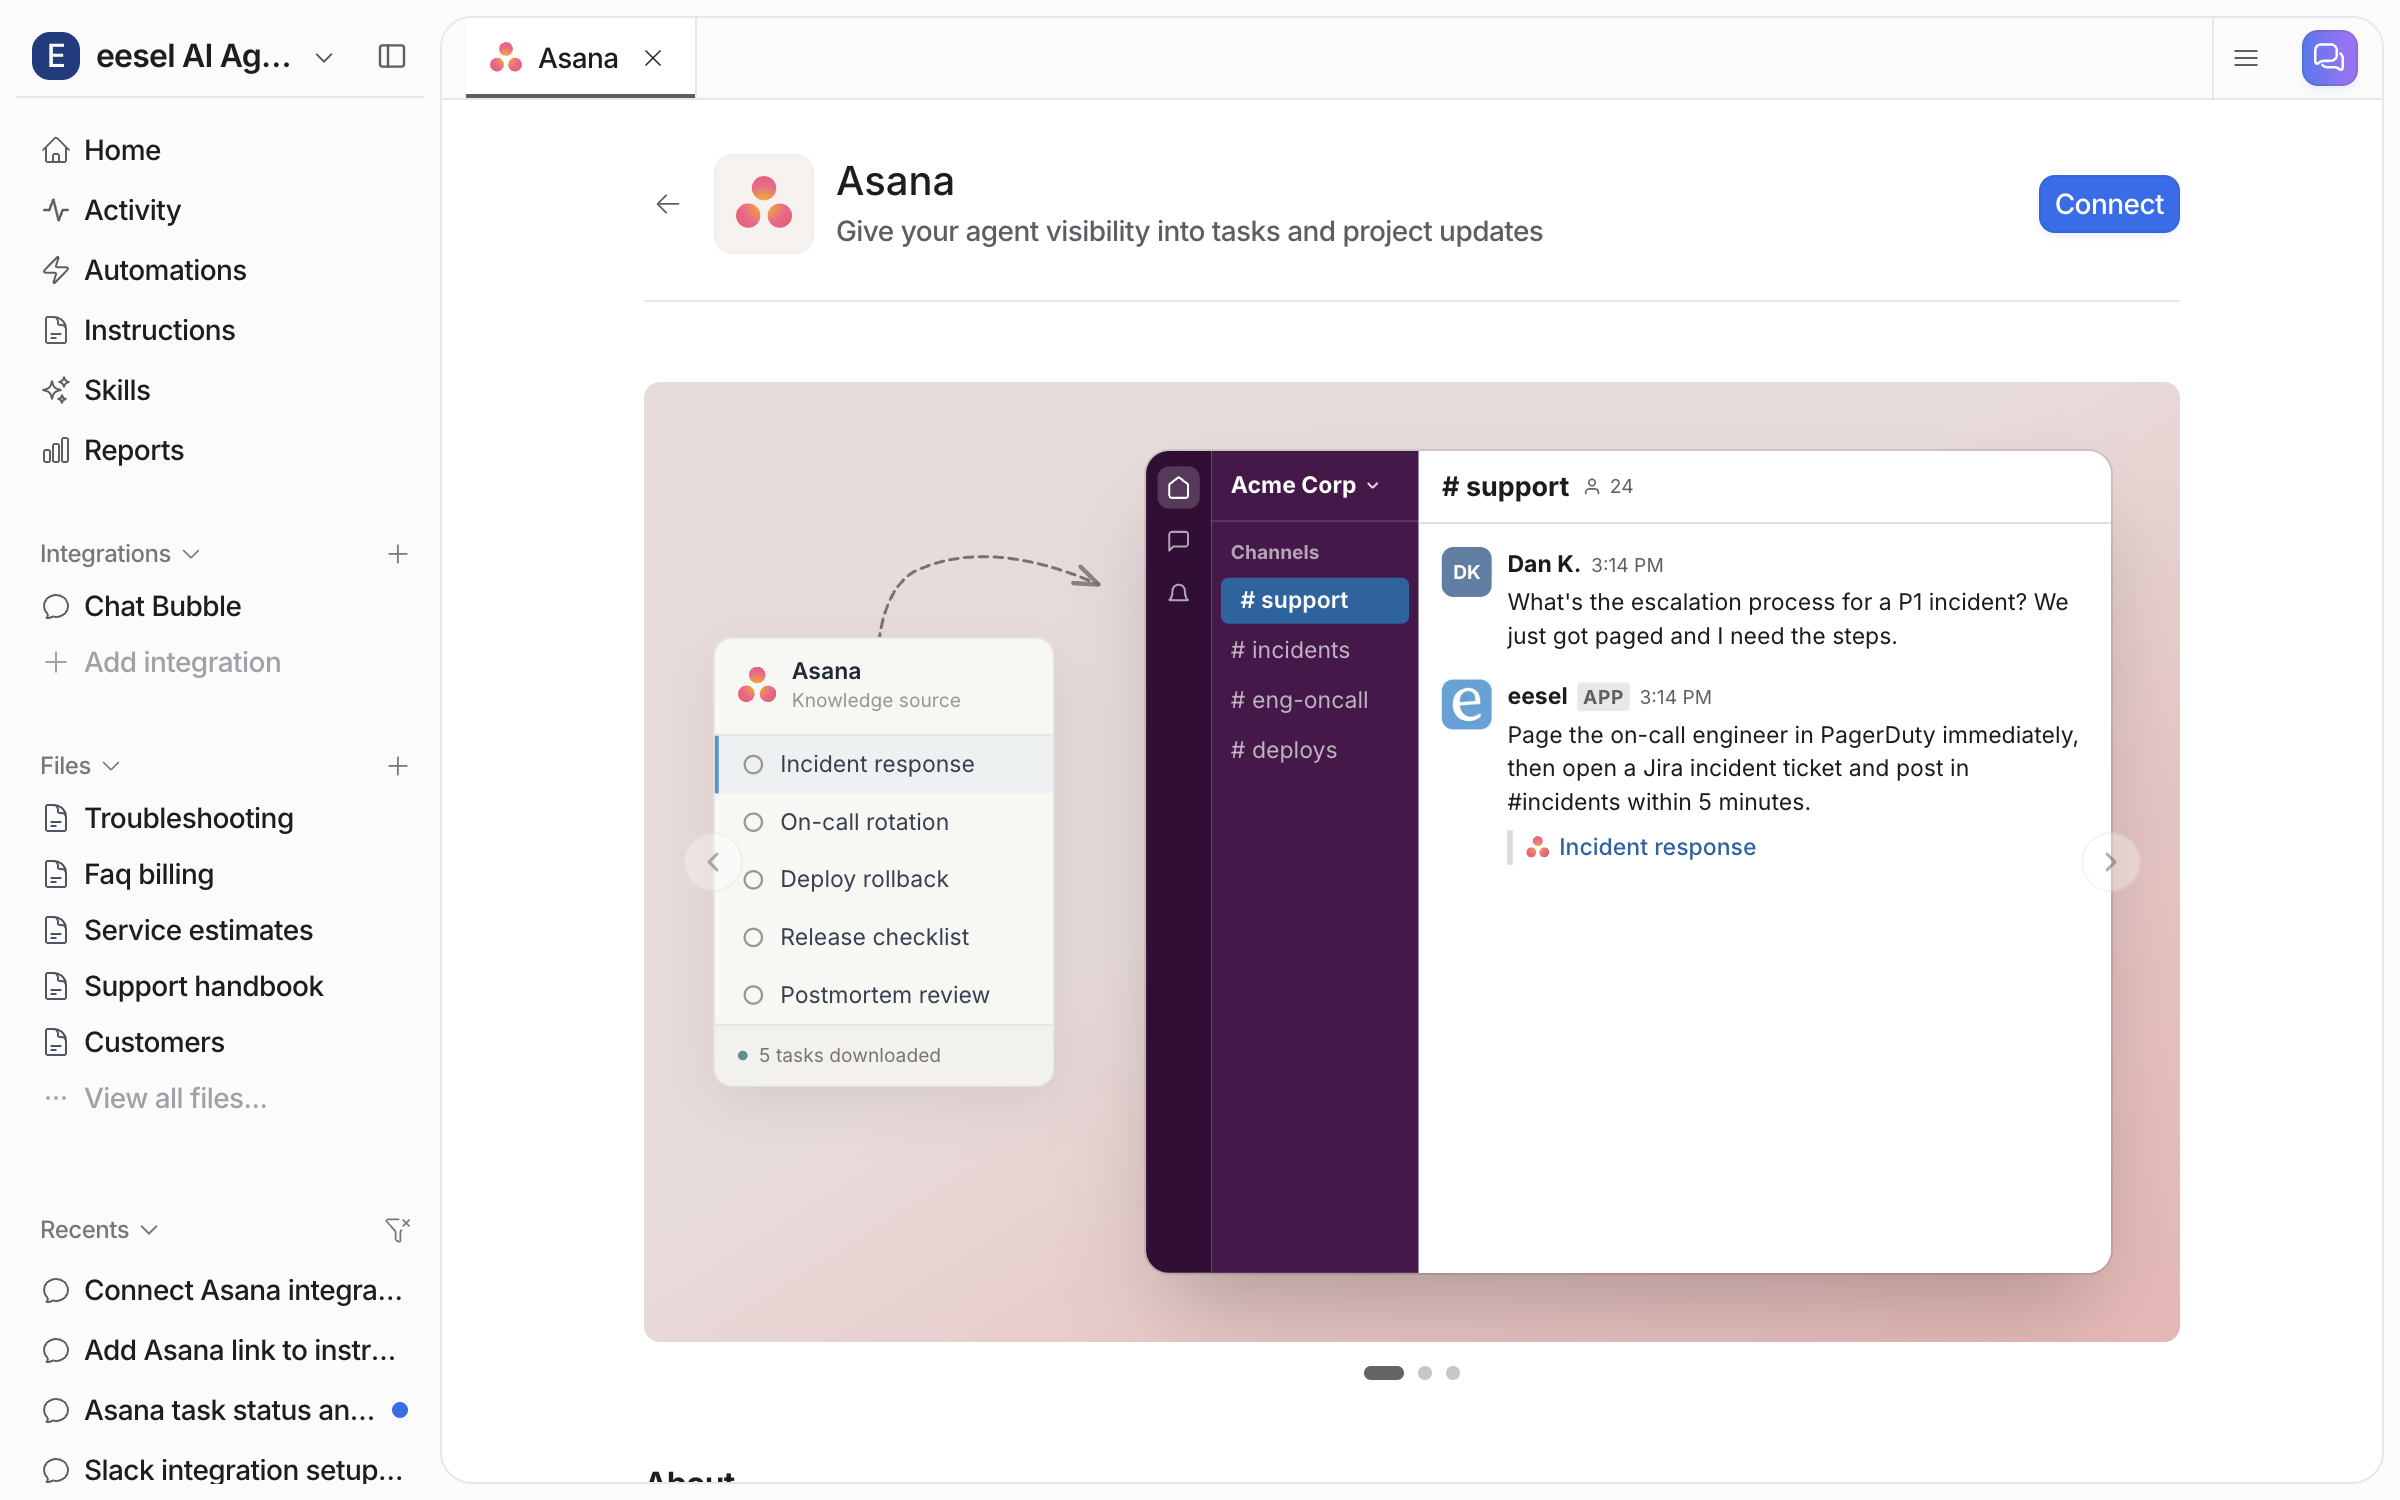
Task: Collapse the Files section
Action: click(x=80, y=766)
